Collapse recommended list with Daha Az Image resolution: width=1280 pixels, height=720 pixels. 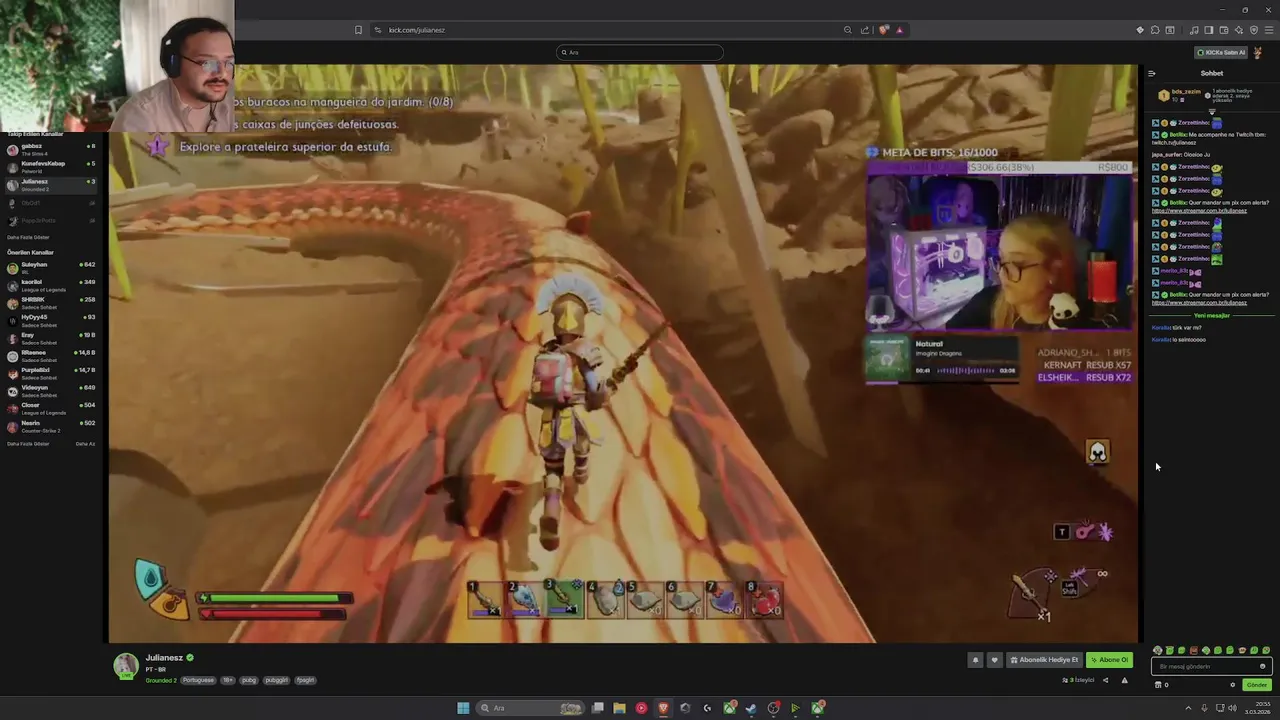tap(85, 444)
